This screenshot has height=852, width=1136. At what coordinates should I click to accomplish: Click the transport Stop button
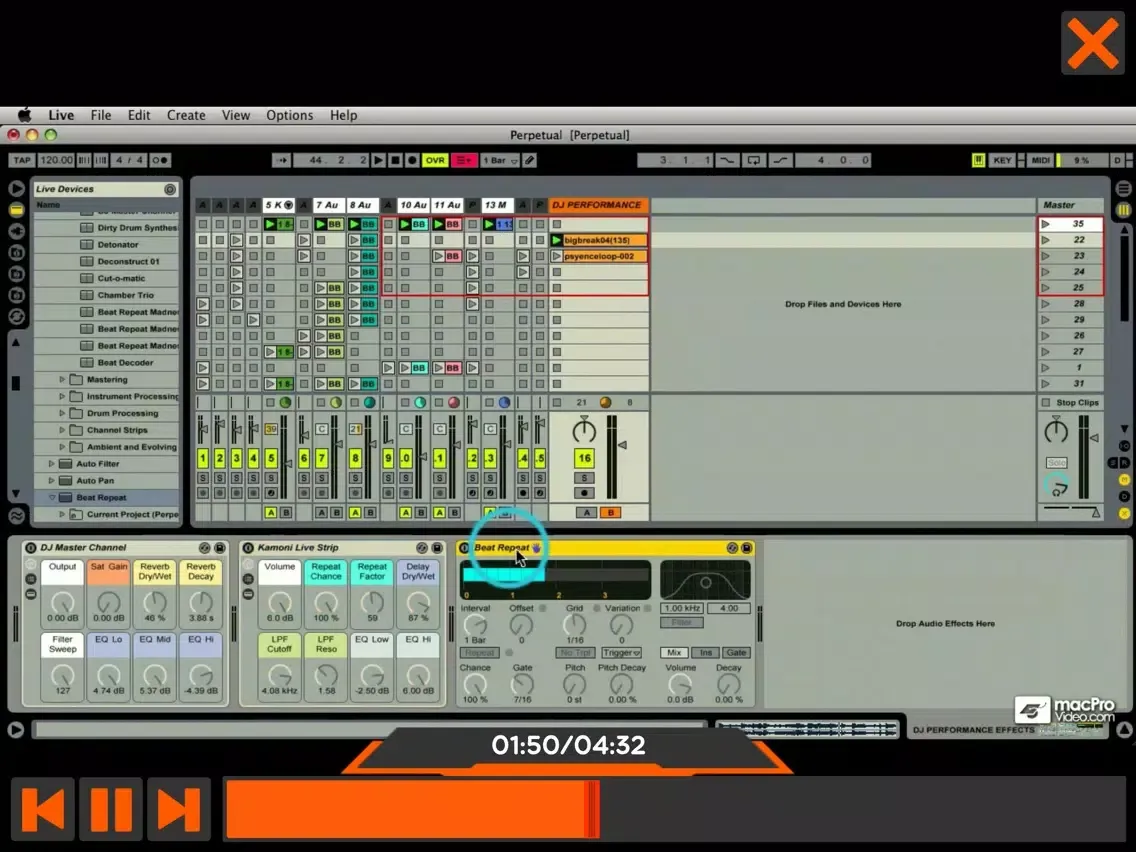point(395,160)
